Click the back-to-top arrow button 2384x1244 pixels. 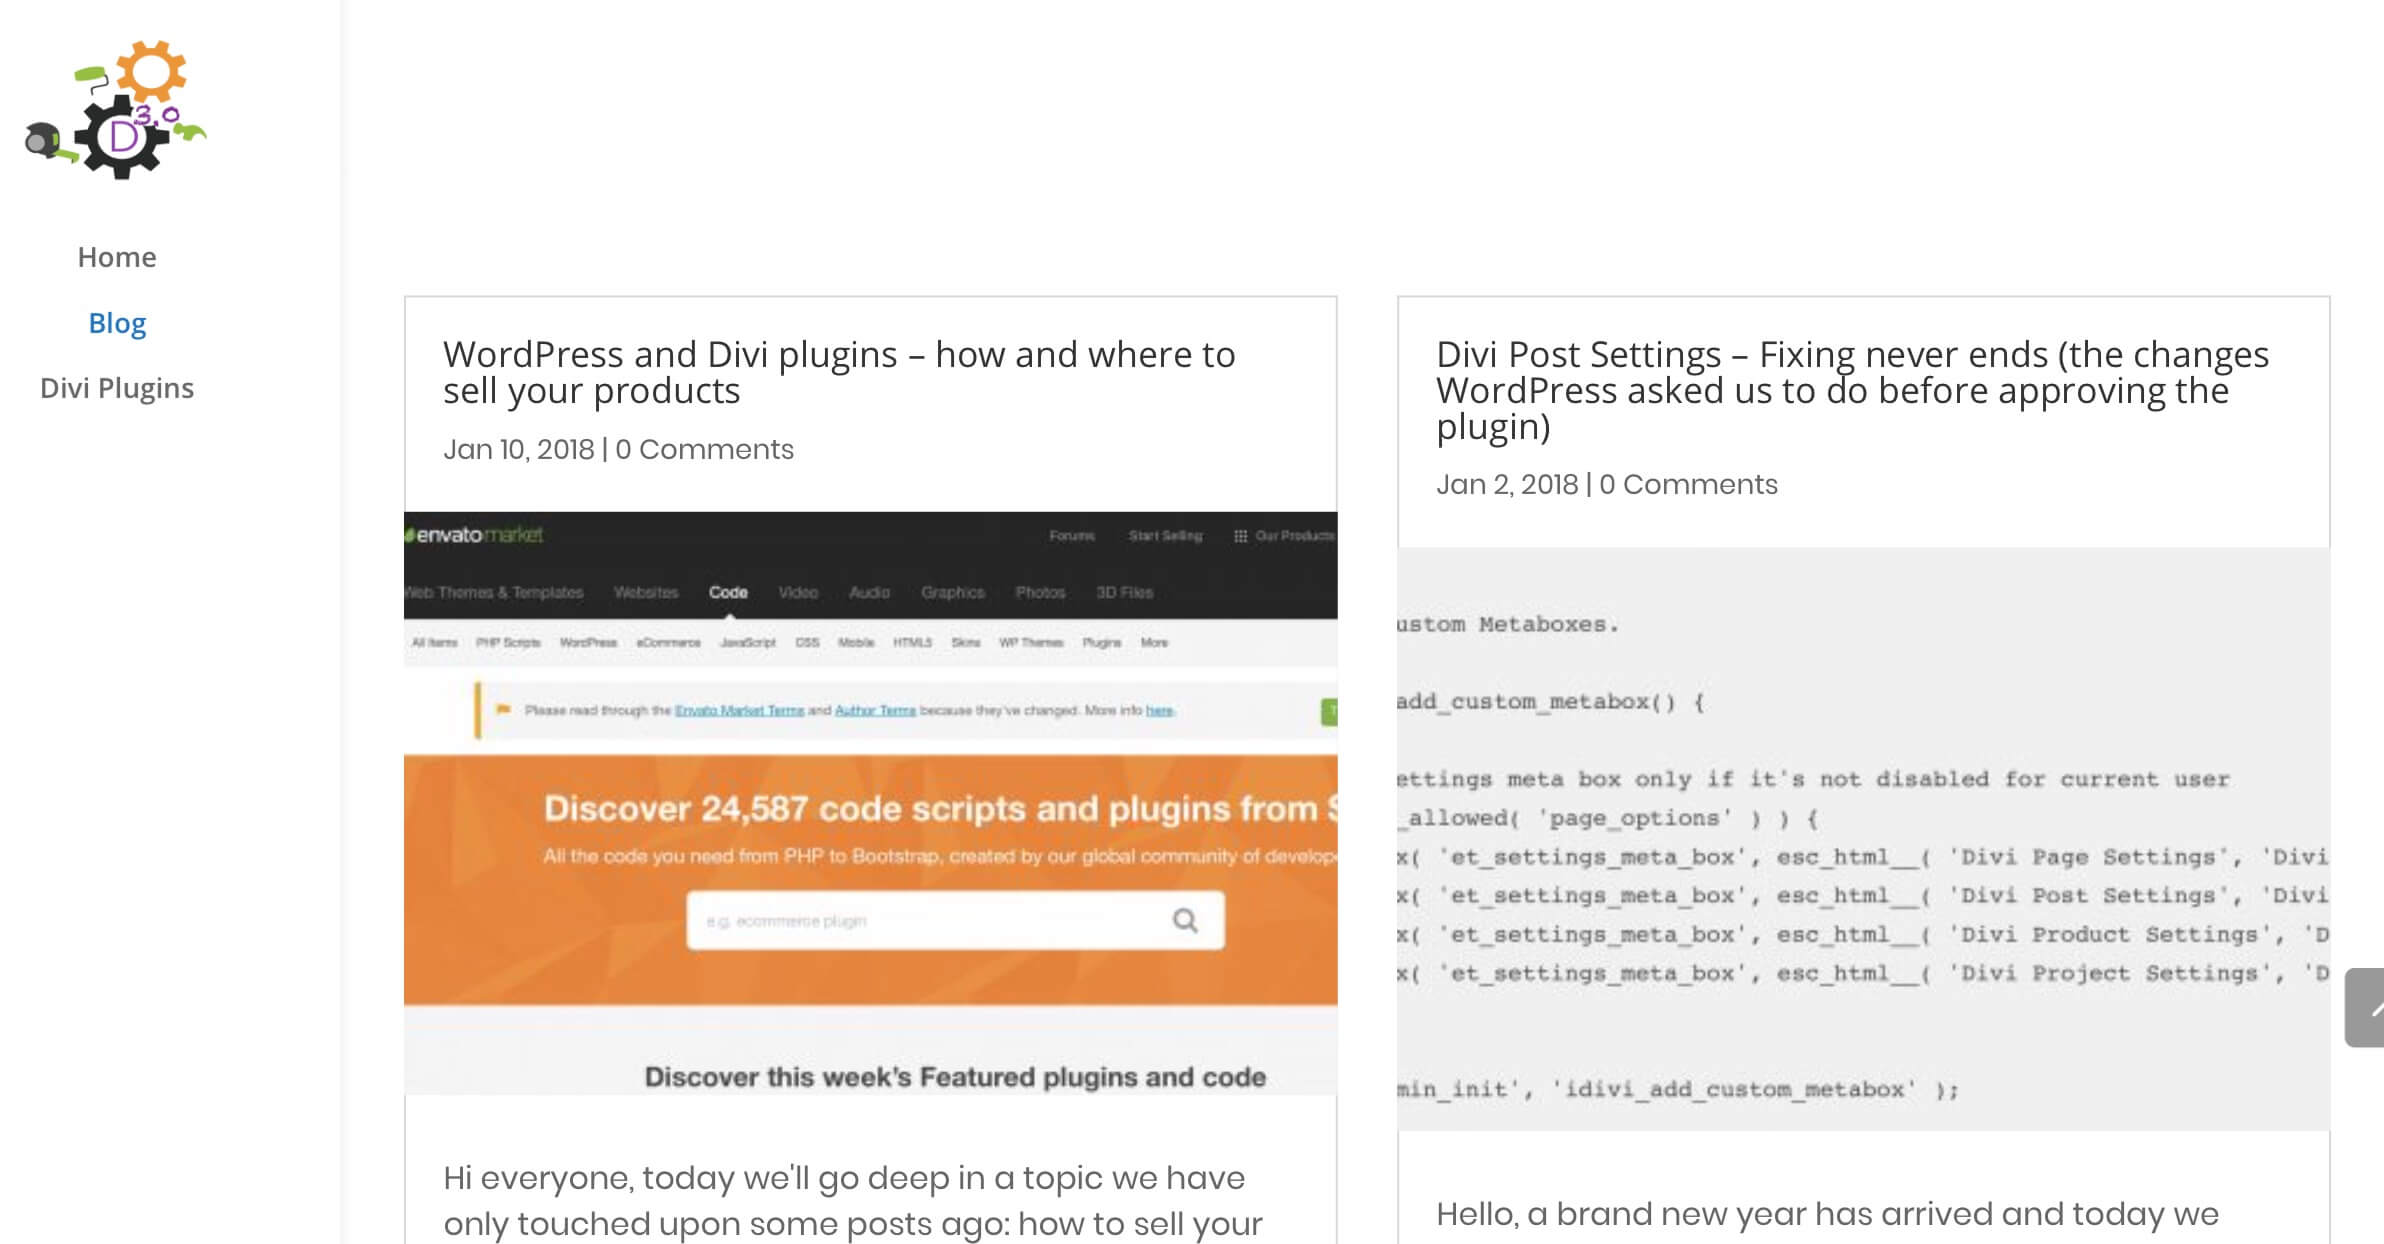[2365, 1007]
